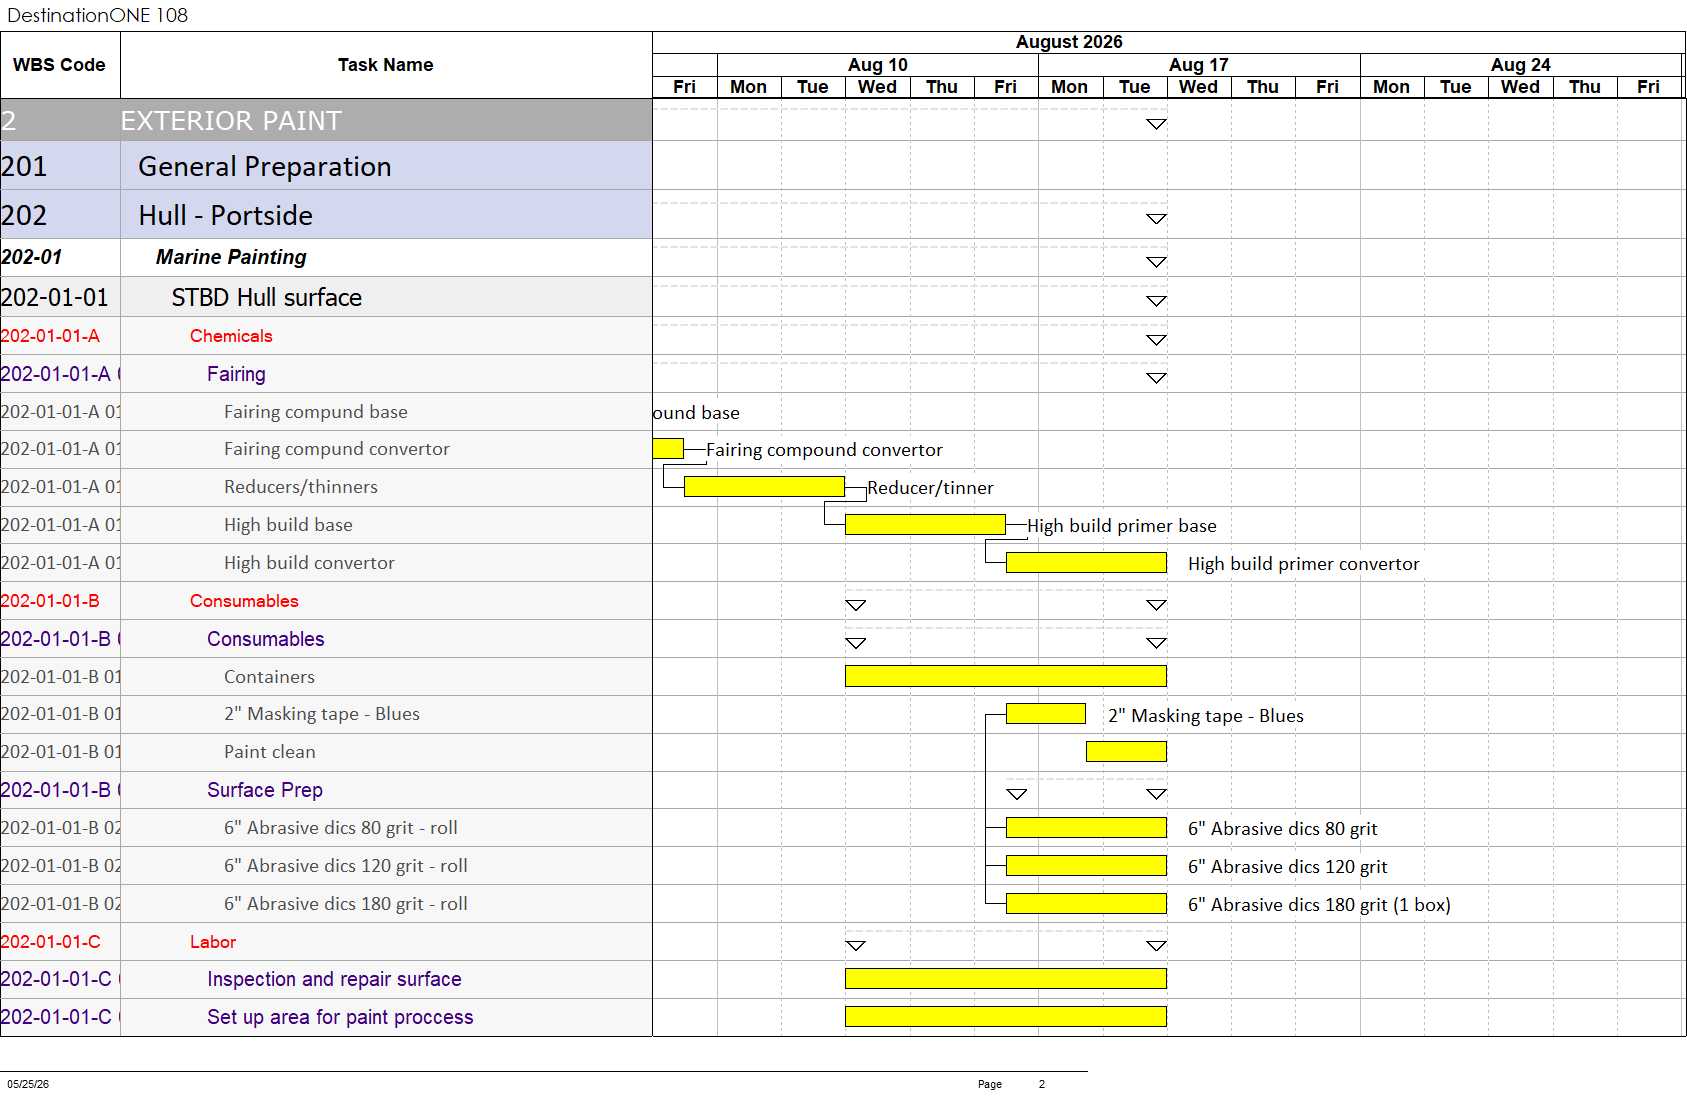Screen dimensions: 1687x1097
Task: Select the Reducers/thinners task name
Action: tap(301, 487)
